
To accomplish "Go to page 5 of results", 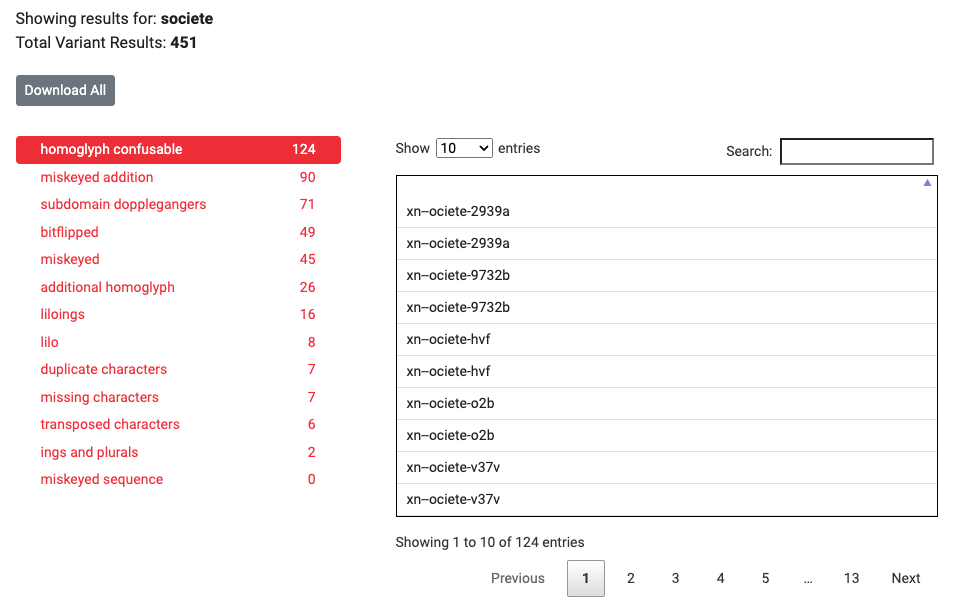I will pyautogui.click(x=765, y=578).
